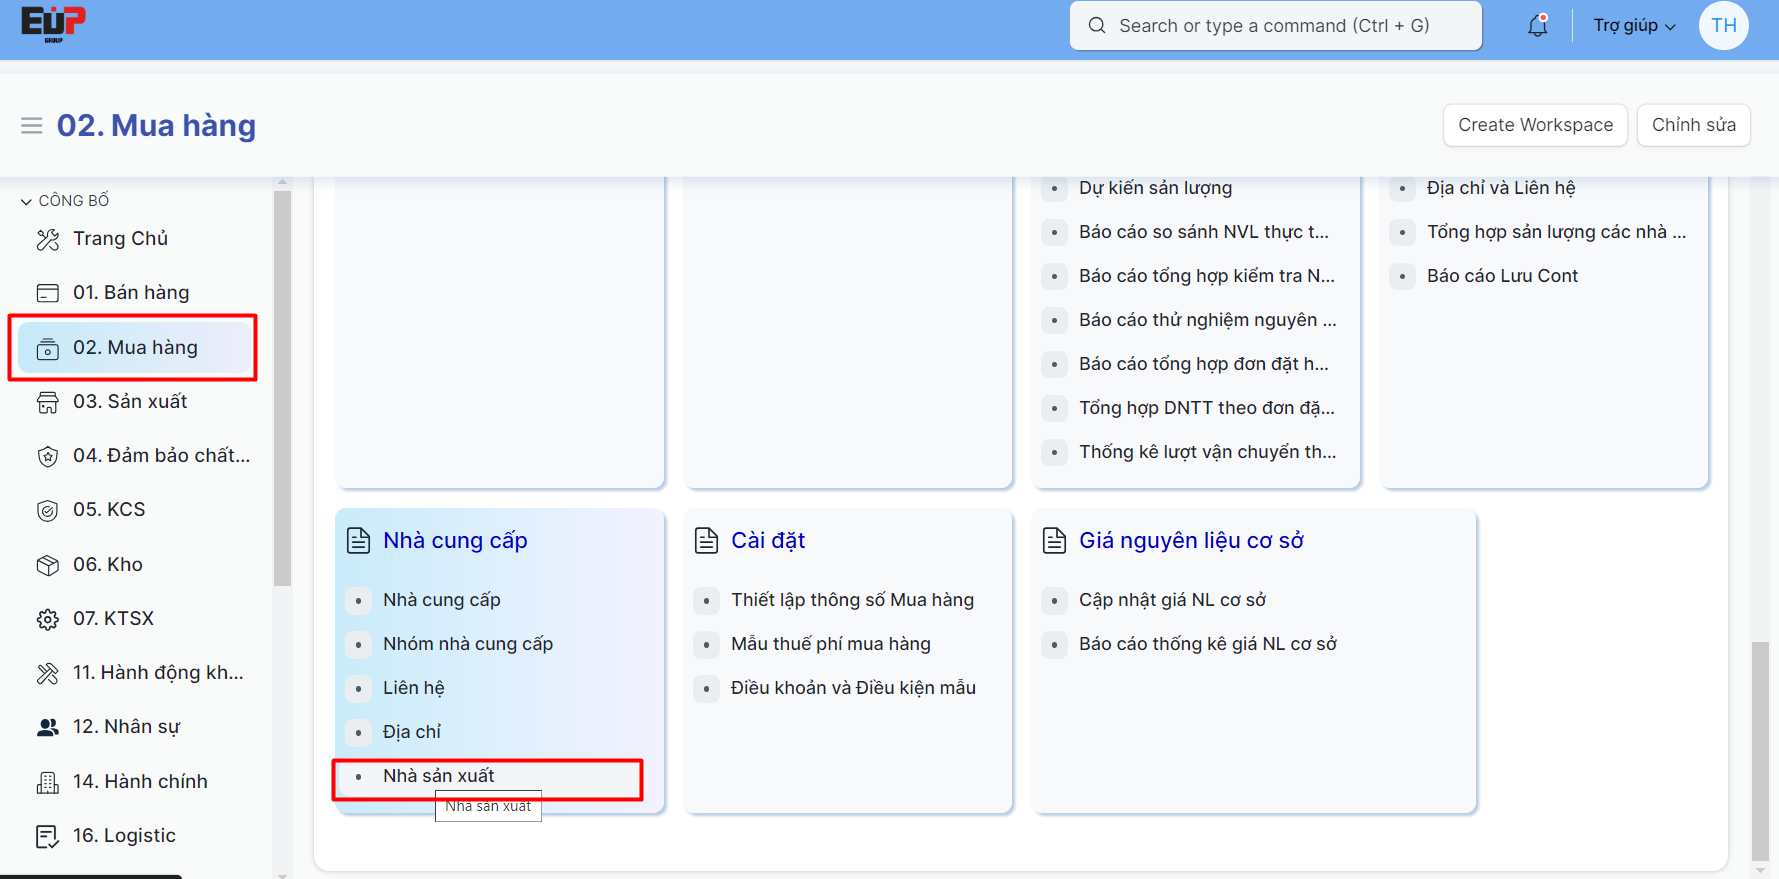1779x879 pixels.
Task: Open 01. Bán hàng workspace
Action: [131, 293]
